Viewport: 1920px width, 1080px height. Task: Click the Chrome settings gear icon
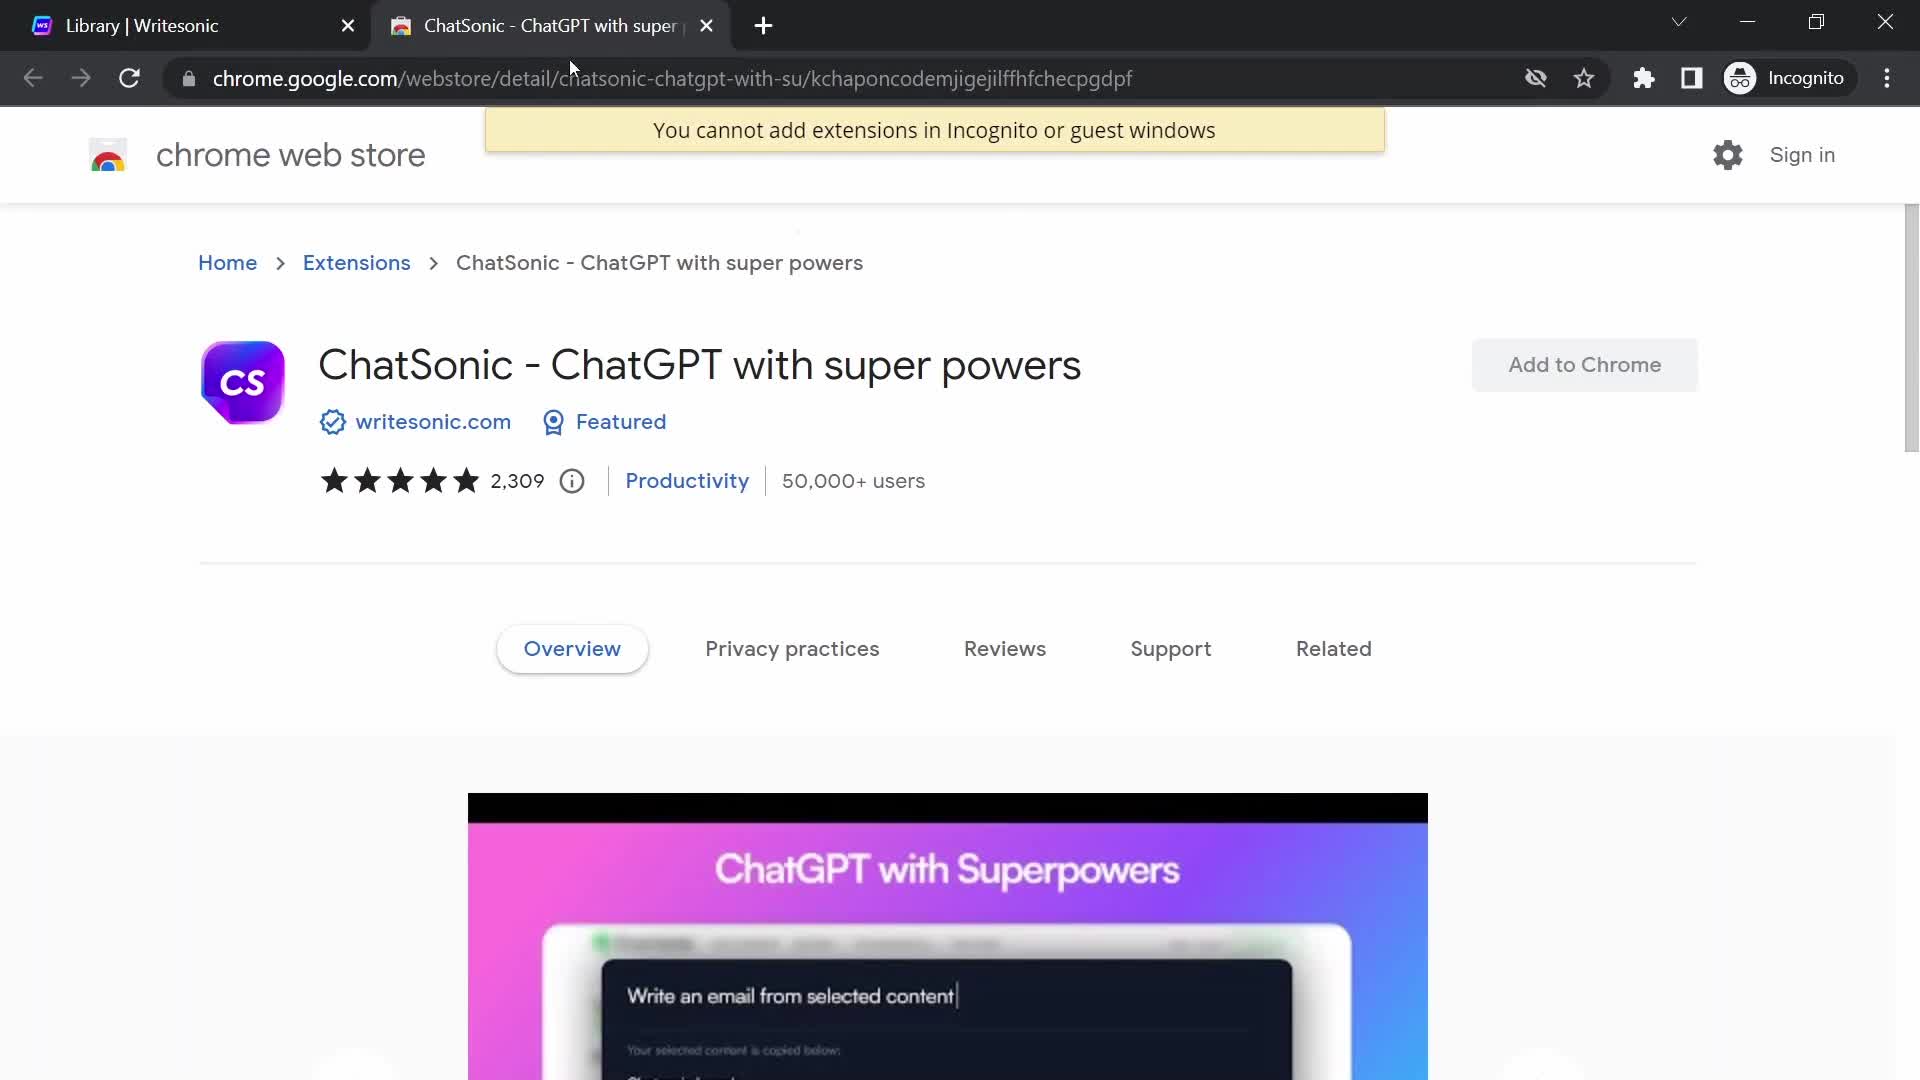tap(1730, 154)
